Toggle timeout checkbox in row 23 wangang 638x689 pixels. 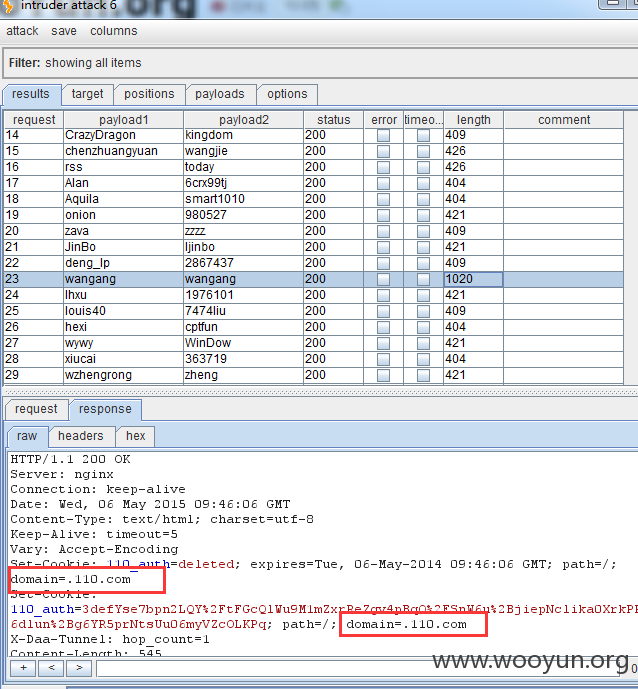(x=424, y=279)
